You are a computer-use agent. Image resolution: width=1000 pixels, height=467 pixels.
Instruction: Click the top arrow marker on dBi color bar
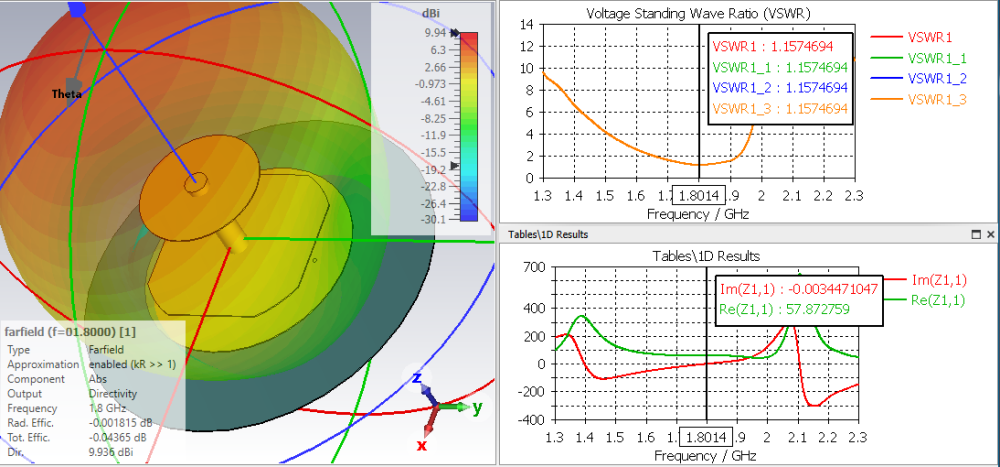tap(455, 33)
